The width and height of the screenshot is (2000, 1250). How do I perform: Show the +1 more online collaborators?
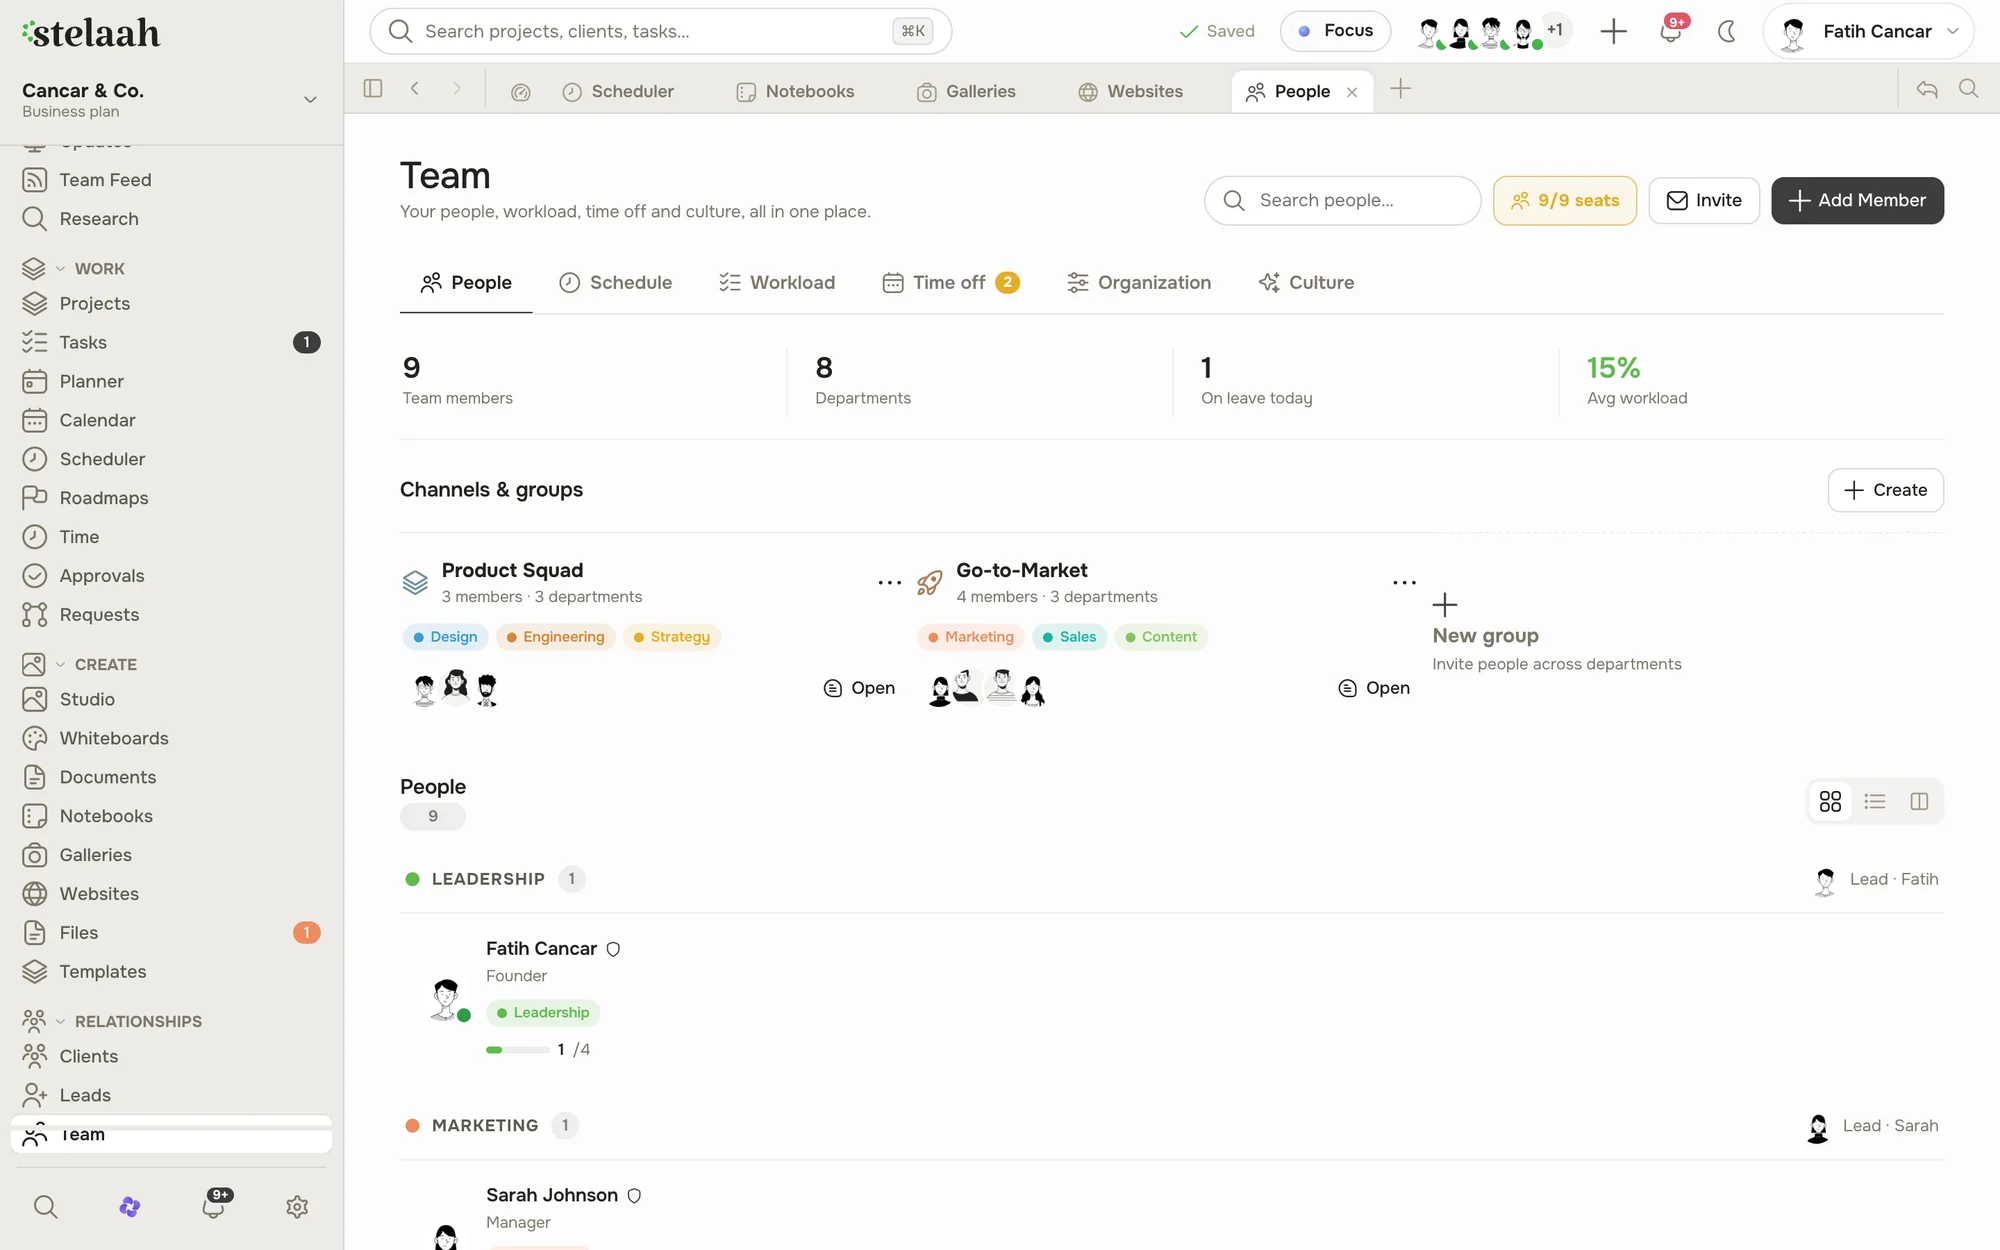click(x=1555, y=30)
